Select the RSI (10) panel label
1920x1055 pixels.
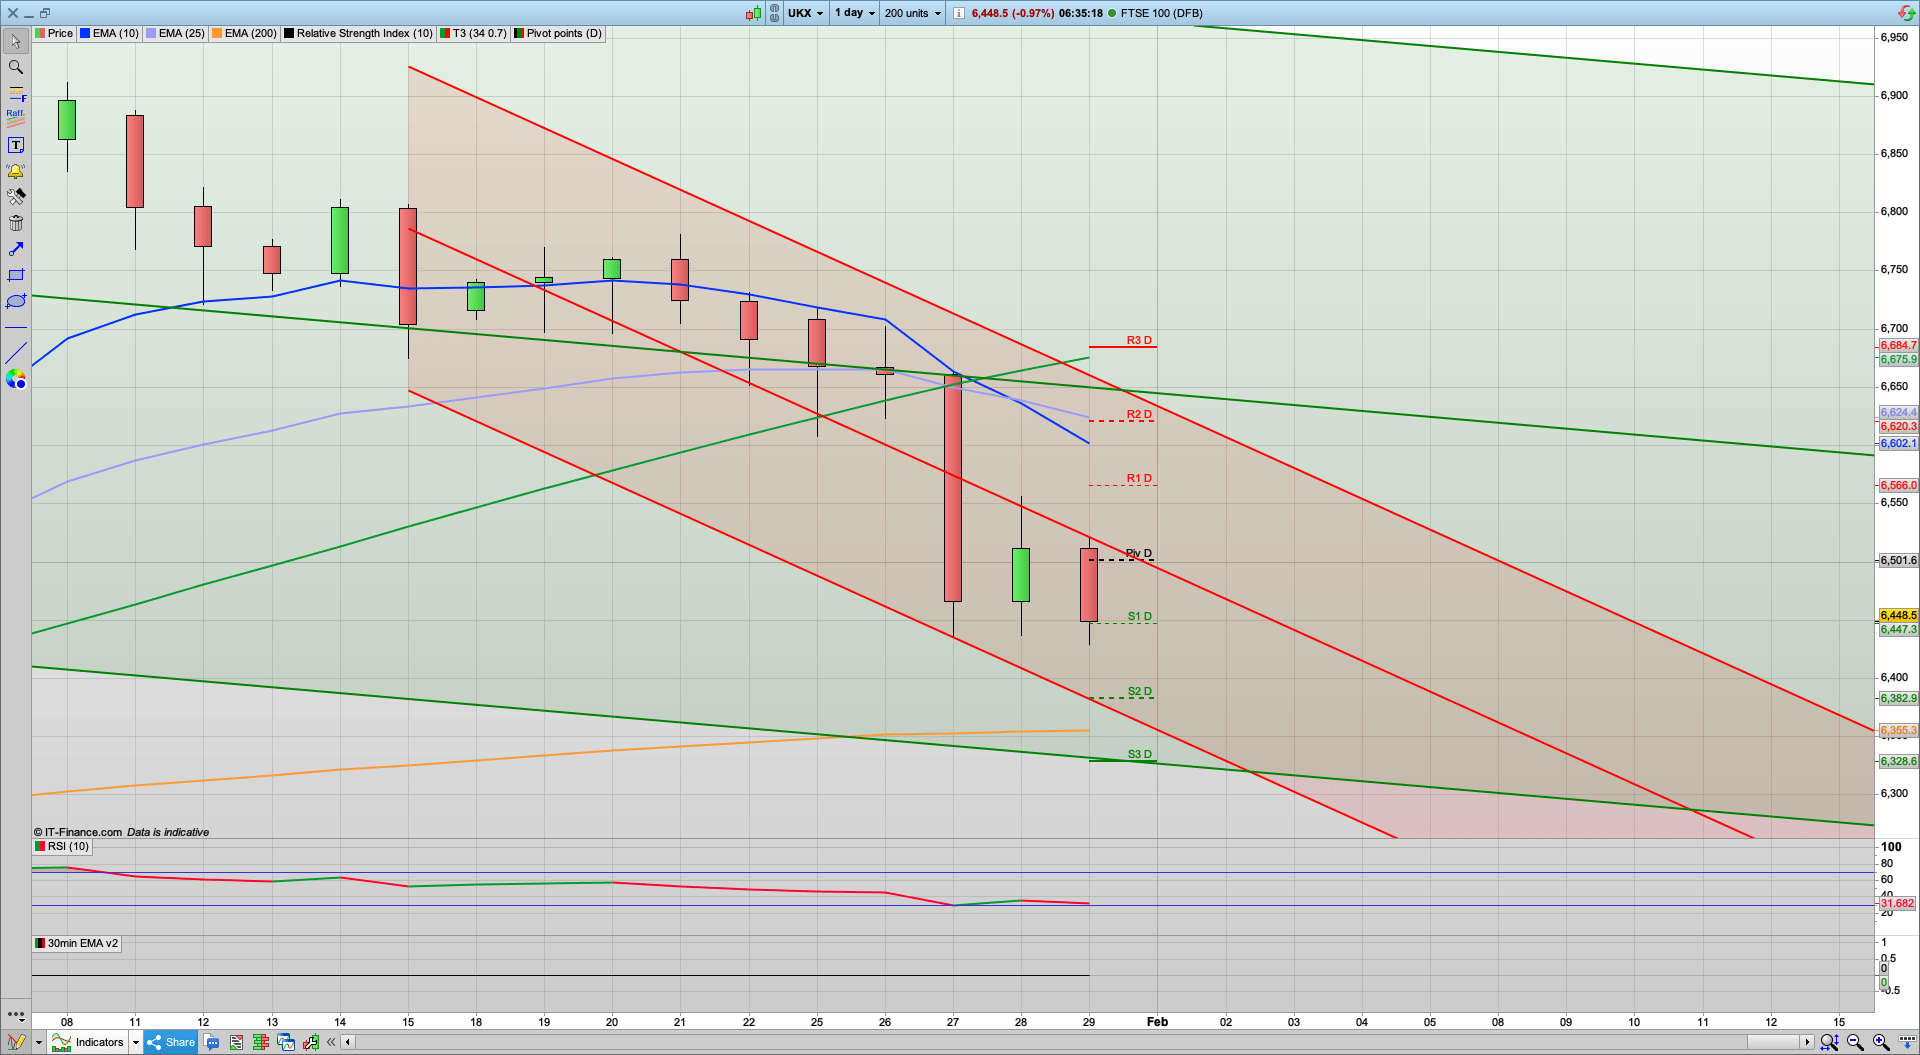[62, 846]
